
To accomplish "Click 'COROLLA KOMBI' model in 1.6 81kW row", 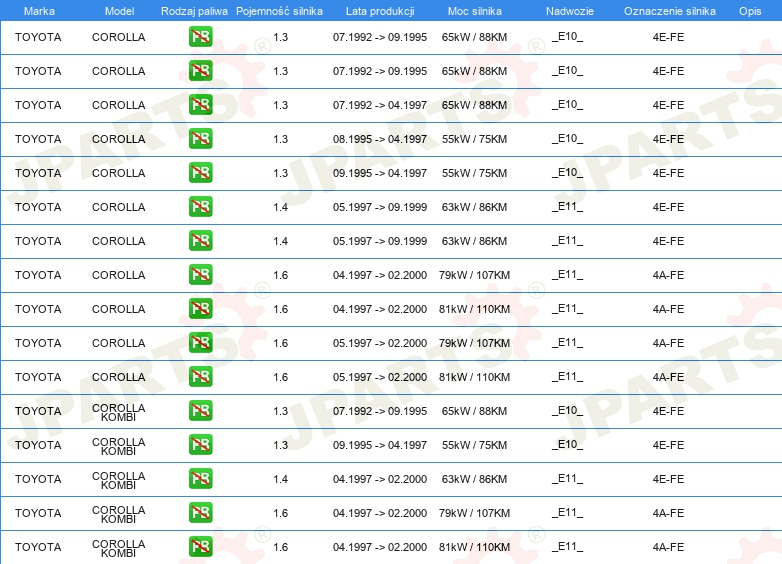I will tap(119, 548).
